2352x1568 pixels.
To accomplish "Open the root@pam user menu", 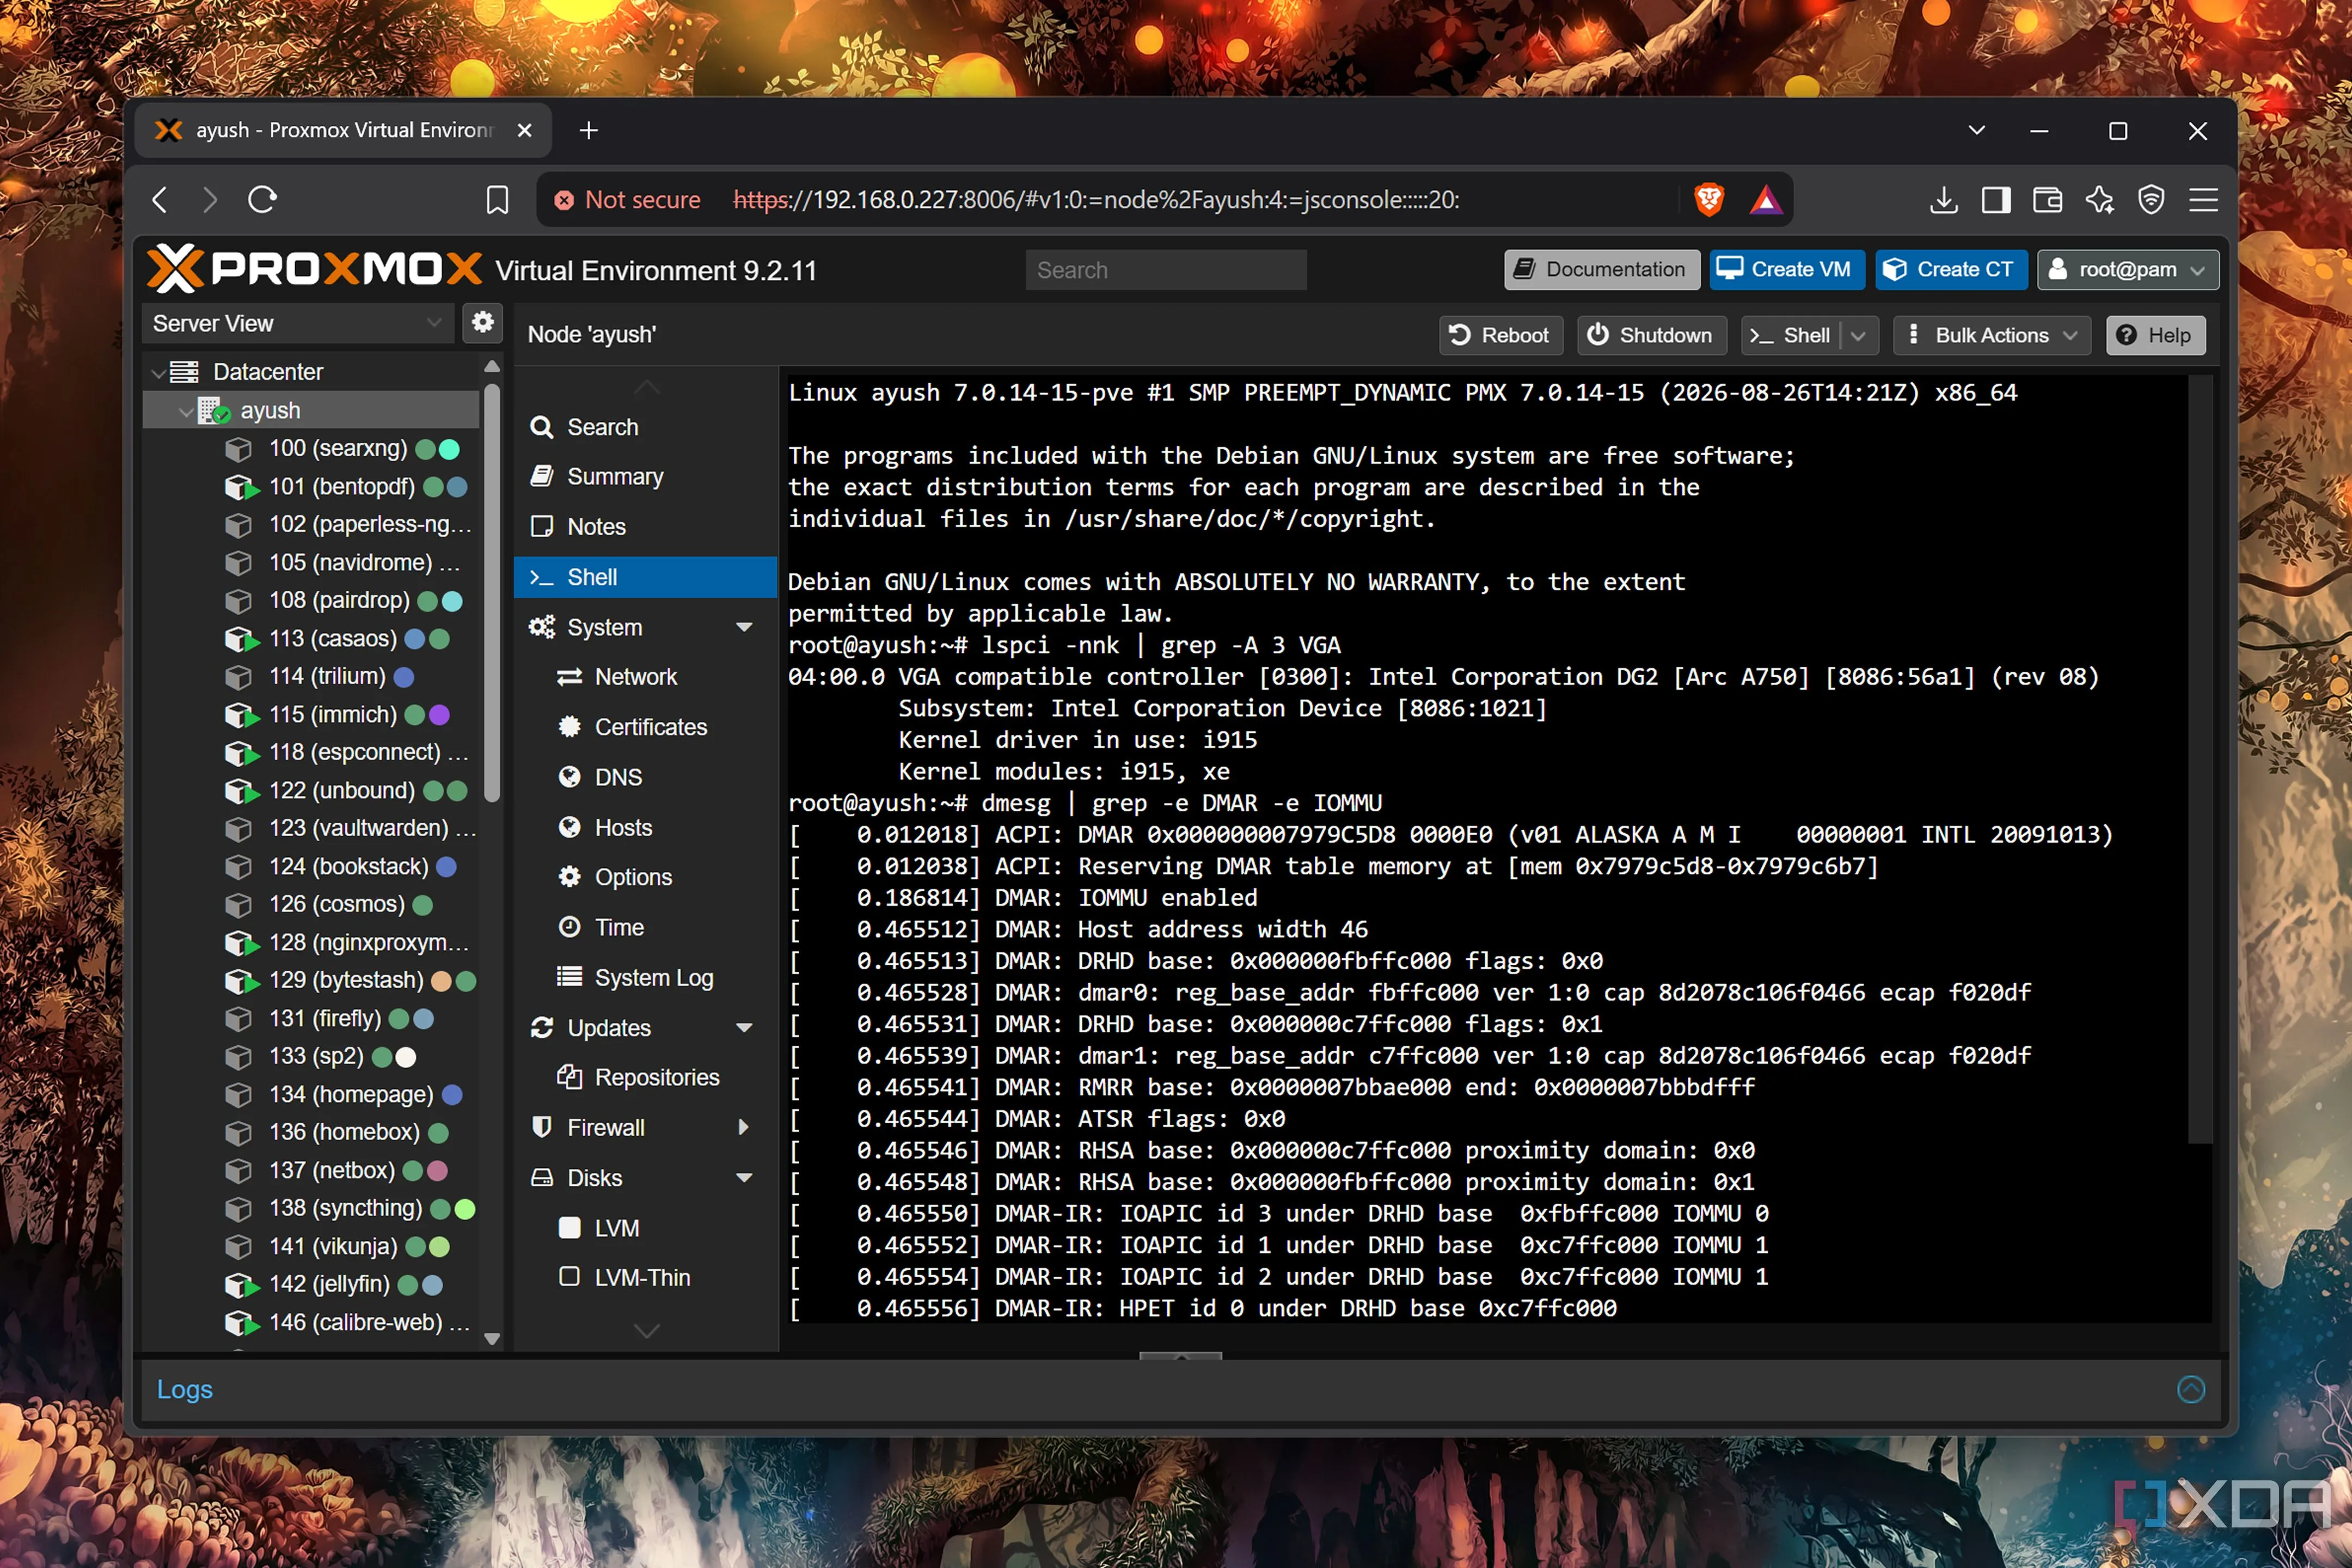I will 2128,270.
